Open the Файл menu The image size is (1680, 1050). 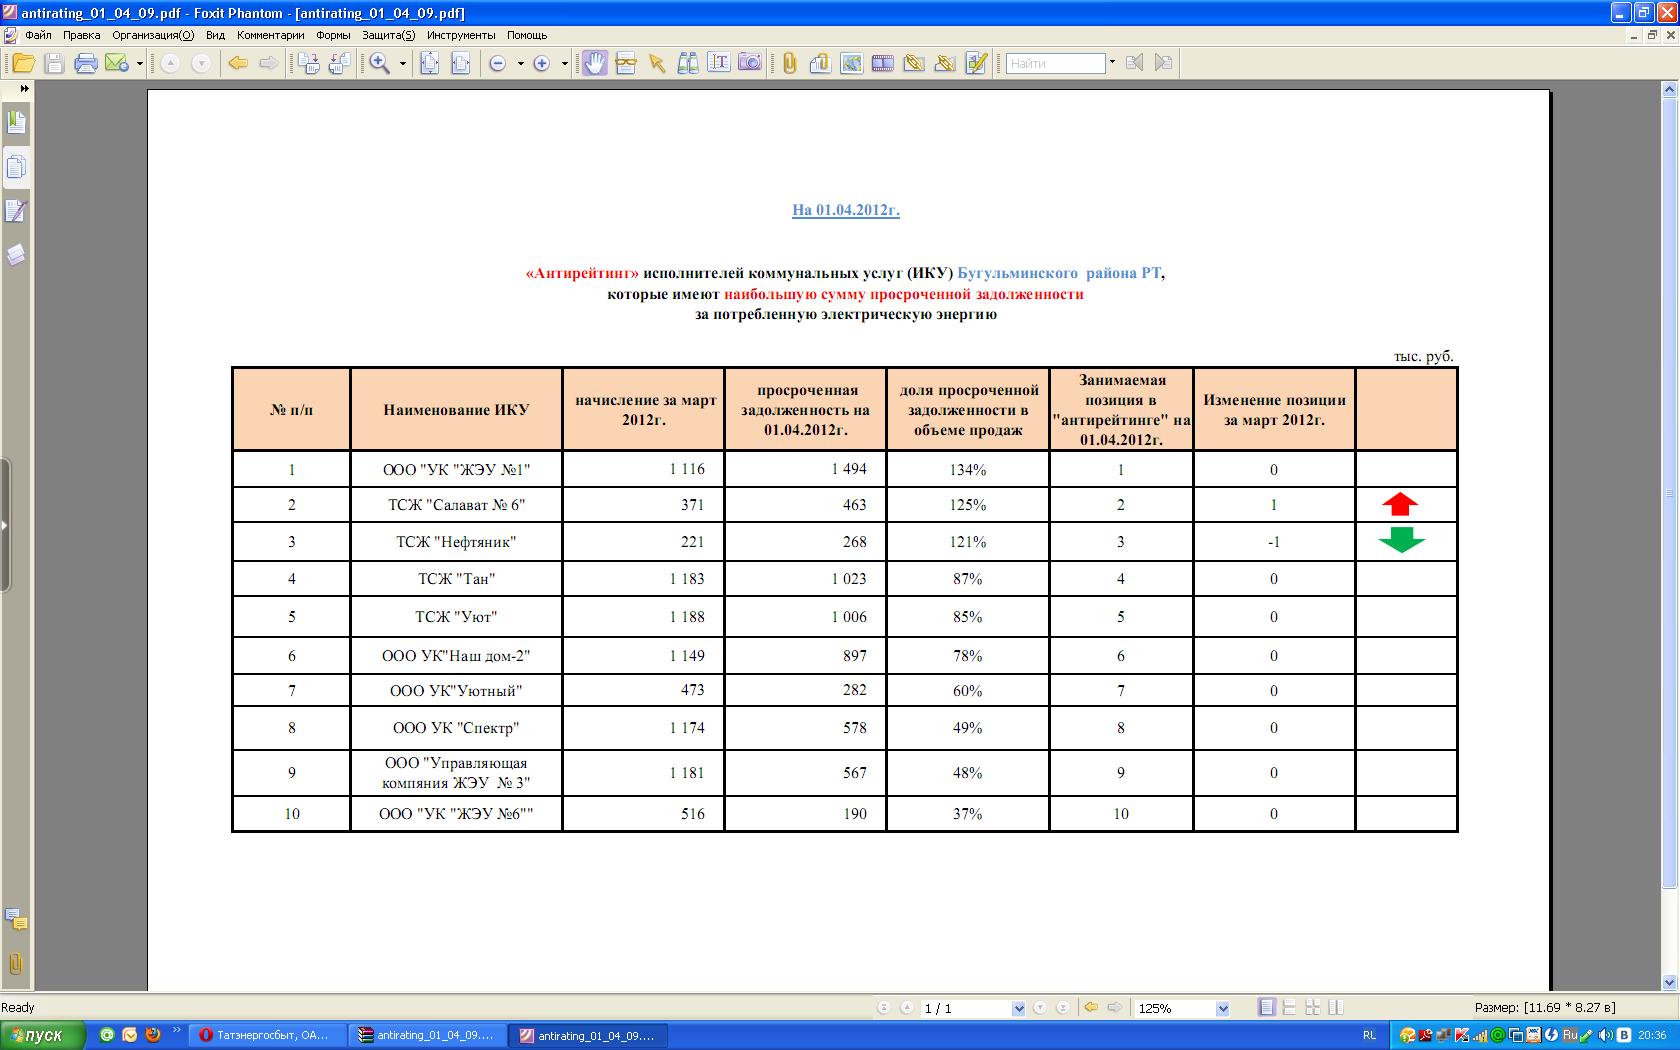pyautogui.click(x=39, y=35)
